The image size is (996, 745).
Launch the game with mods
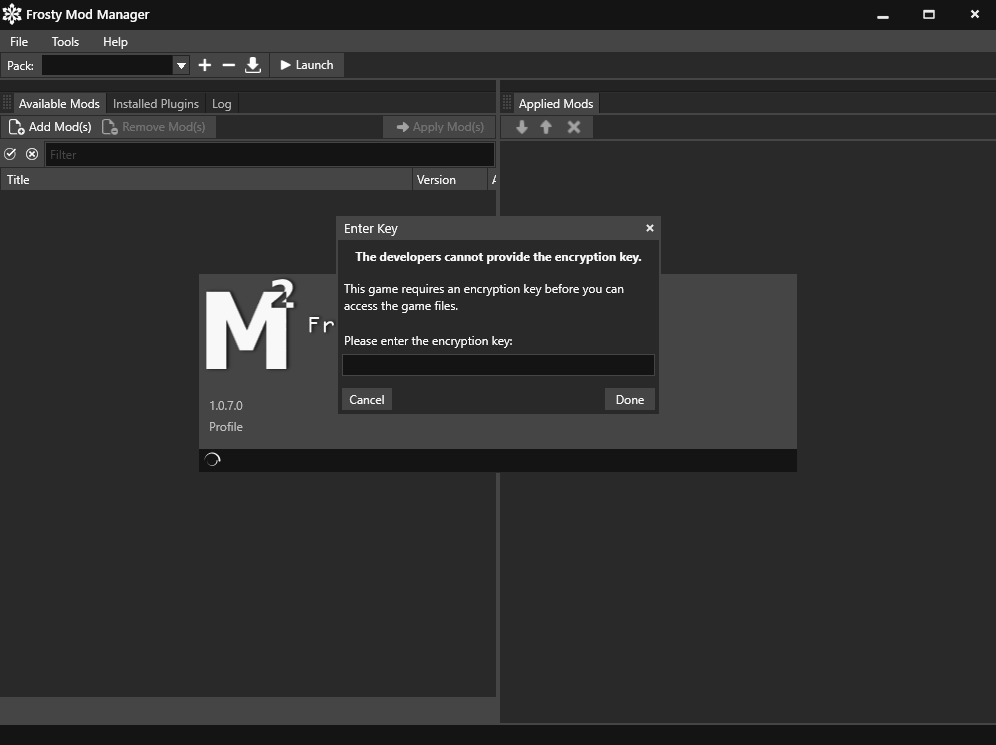click(307, 65)
